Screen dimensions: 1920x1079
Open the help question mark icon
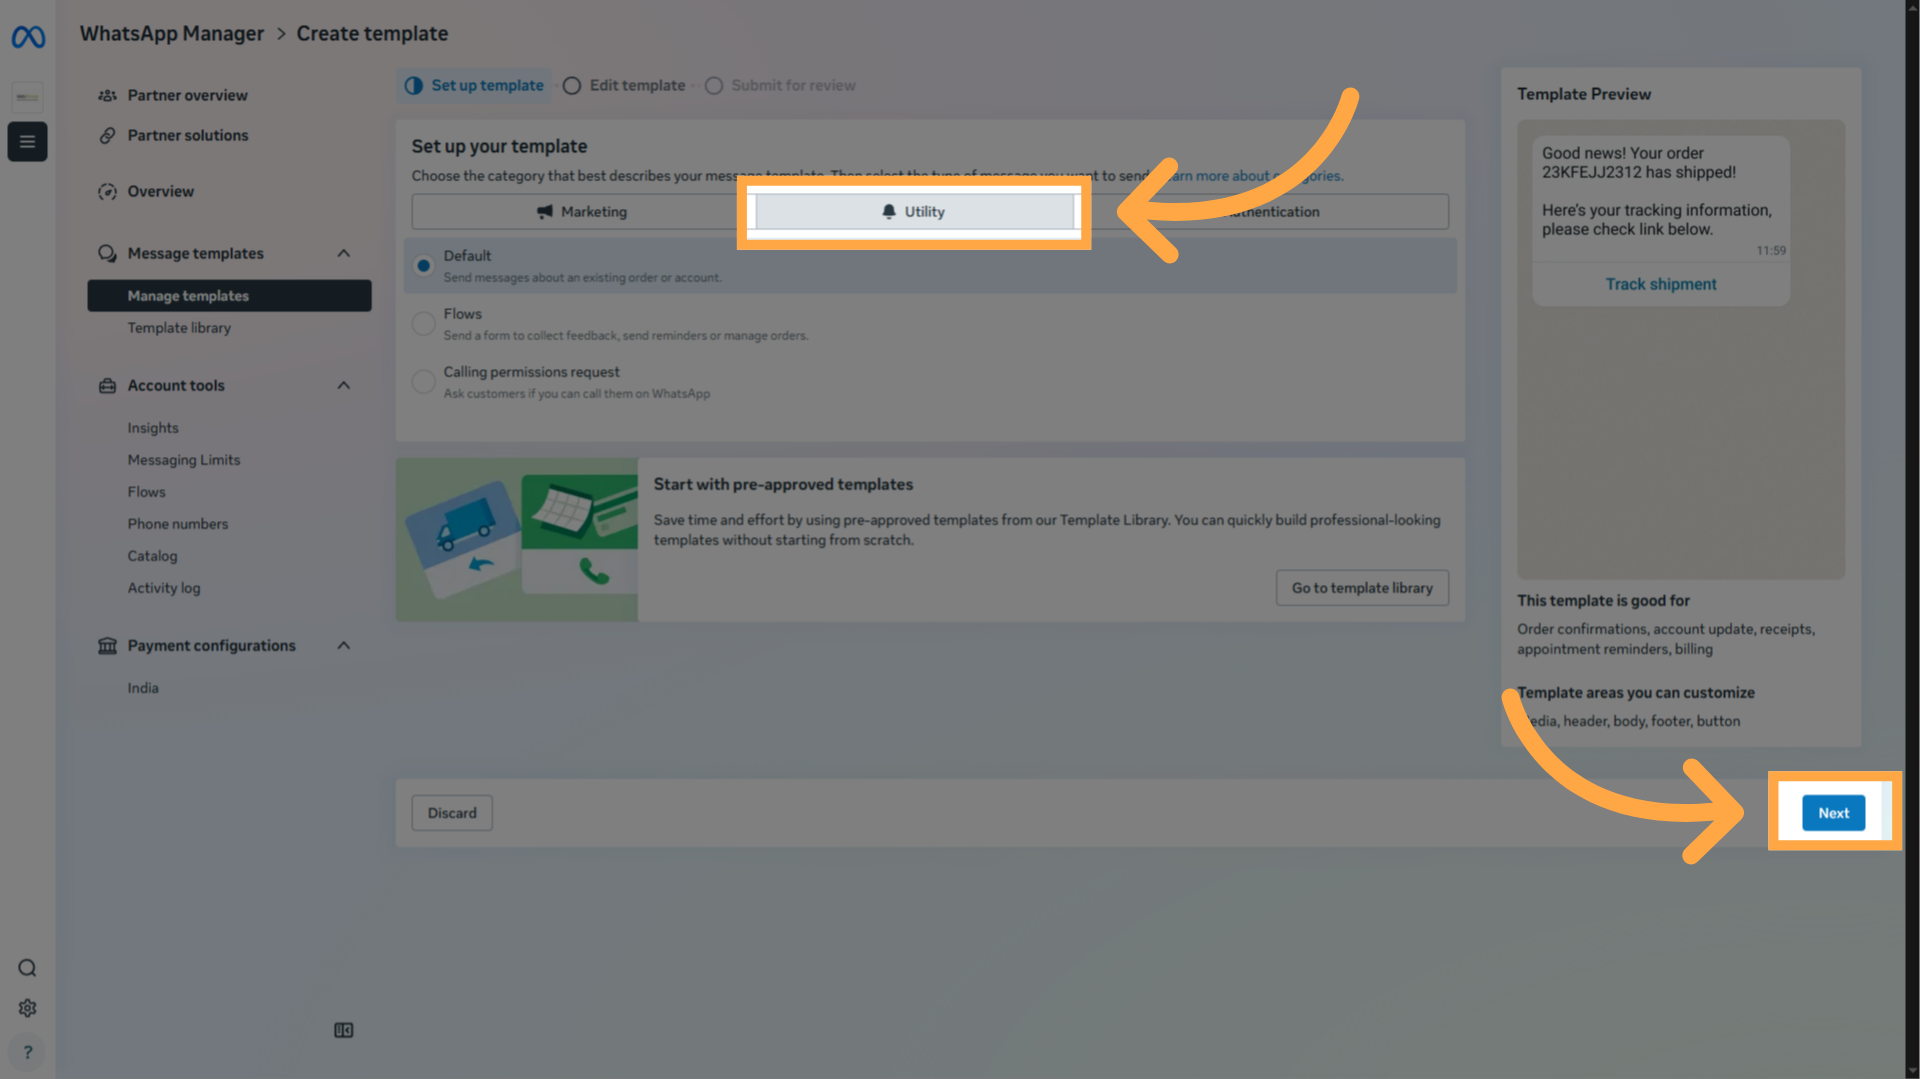click(27, 1052)
